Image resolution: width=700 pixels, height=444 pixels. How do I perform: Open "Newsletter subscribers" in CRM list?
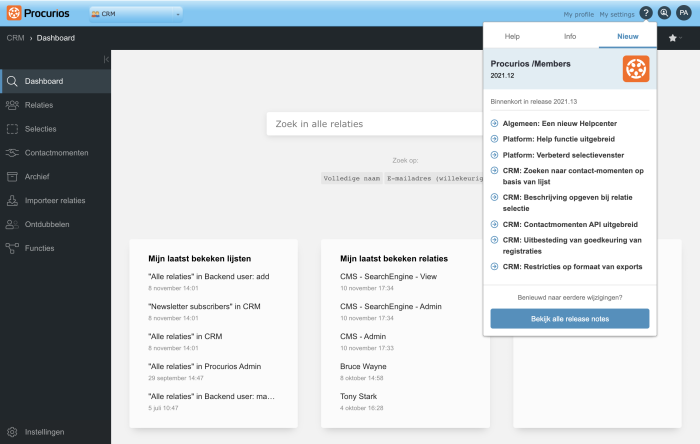coord(204,306)
